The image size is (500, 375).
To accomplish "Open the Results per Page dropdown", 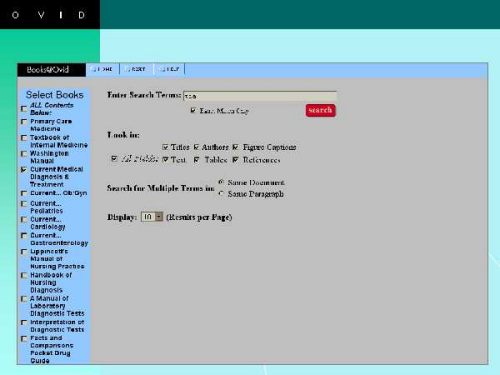I will click(152, 217).
